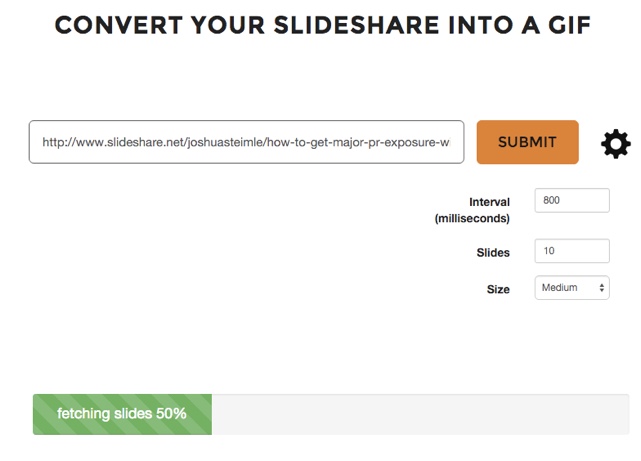Focus the slideshare URL input field
This screenshot has height=461, width=641.
(247, 142)
